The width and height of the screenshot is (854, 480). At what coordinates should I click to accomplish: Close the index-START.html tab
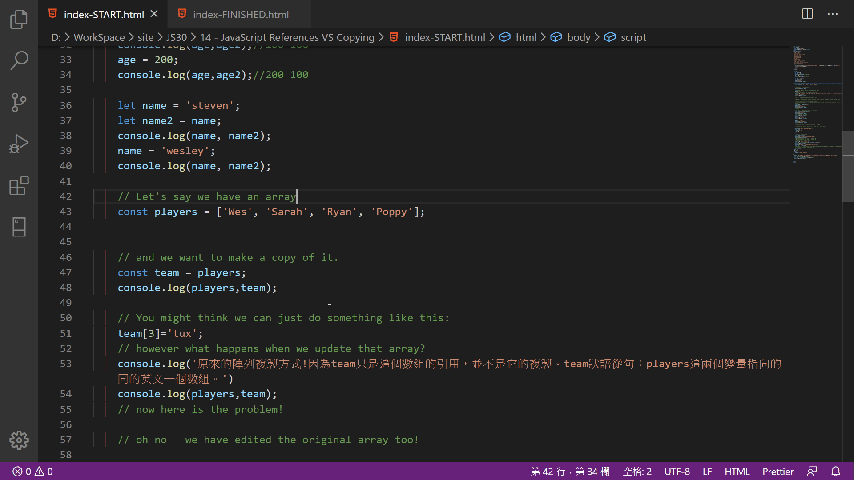pos(154,14)
